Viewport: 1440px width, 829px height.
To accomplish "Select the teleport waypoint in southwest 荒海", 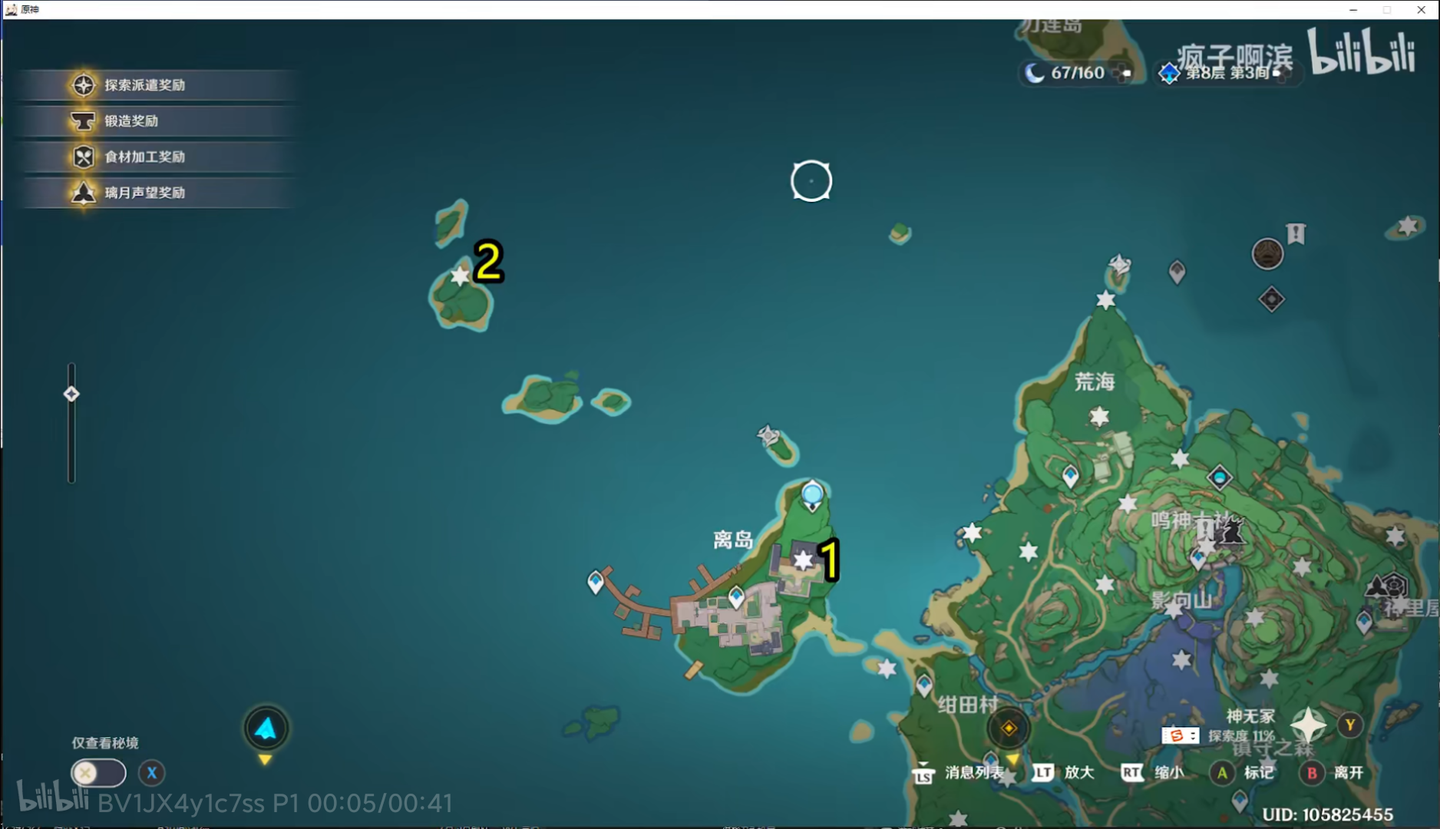I will [1071, 476].
